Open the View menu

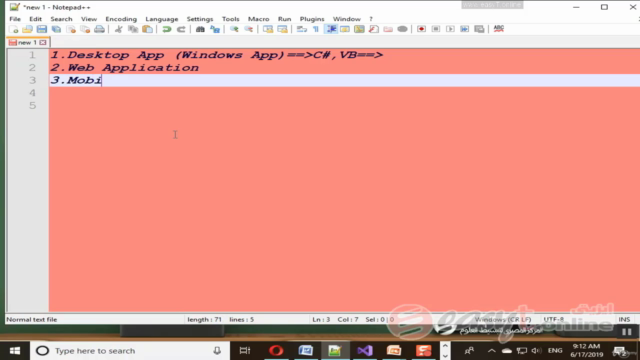pyautogui.click(x=89, y=19)
